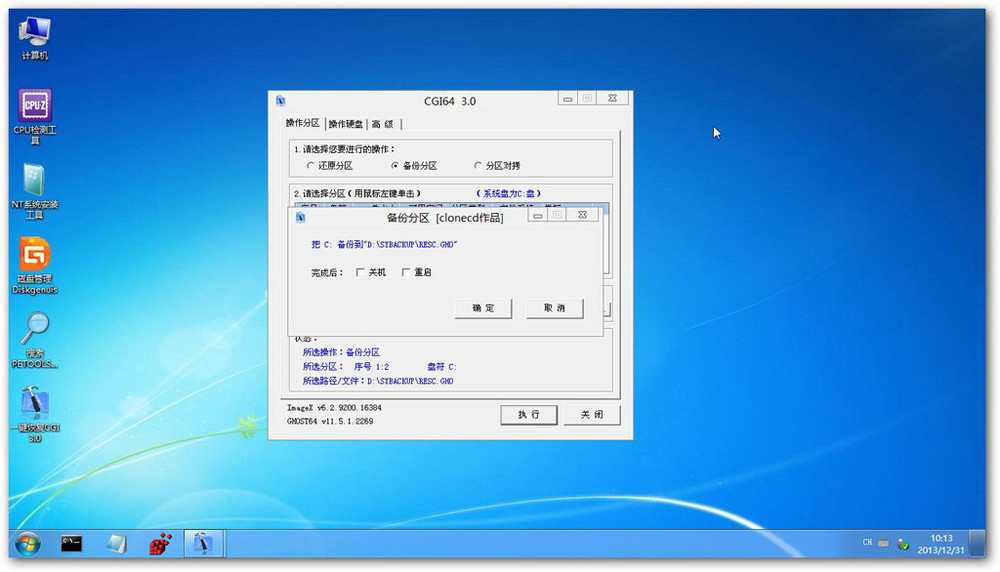This screenshot has width=1000, height=572.
Task: Click the 所选操作：备份分区 status line
Action: [341, 352]
